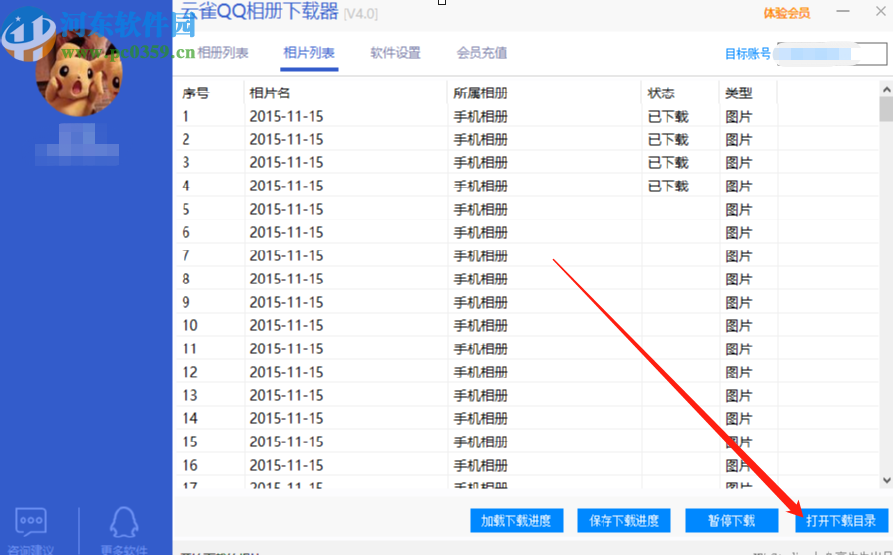Click the 目标账号 input field
The width and height of the screenshot is (893, 555).
[x=832, y=54]
